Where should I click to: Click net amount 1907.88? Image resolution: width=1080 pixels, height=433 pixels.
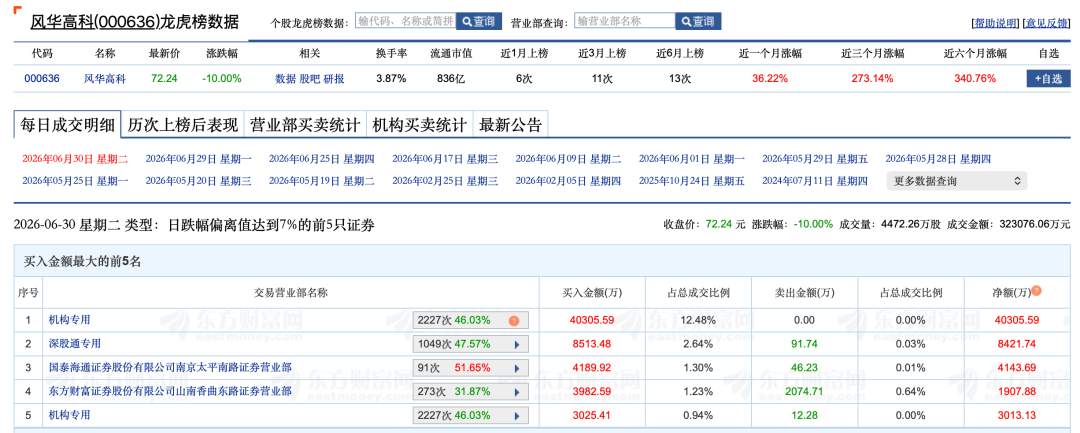click(x=1017, y=391)
